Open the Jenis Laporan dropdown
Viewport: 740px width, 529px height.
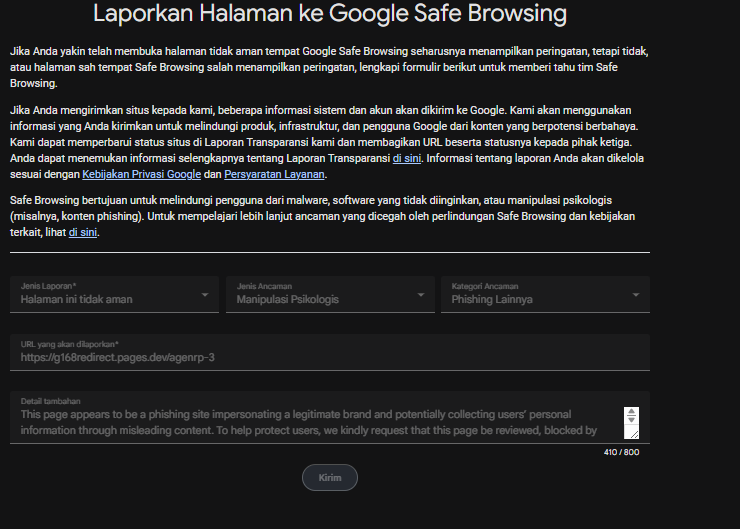[114, 294]
